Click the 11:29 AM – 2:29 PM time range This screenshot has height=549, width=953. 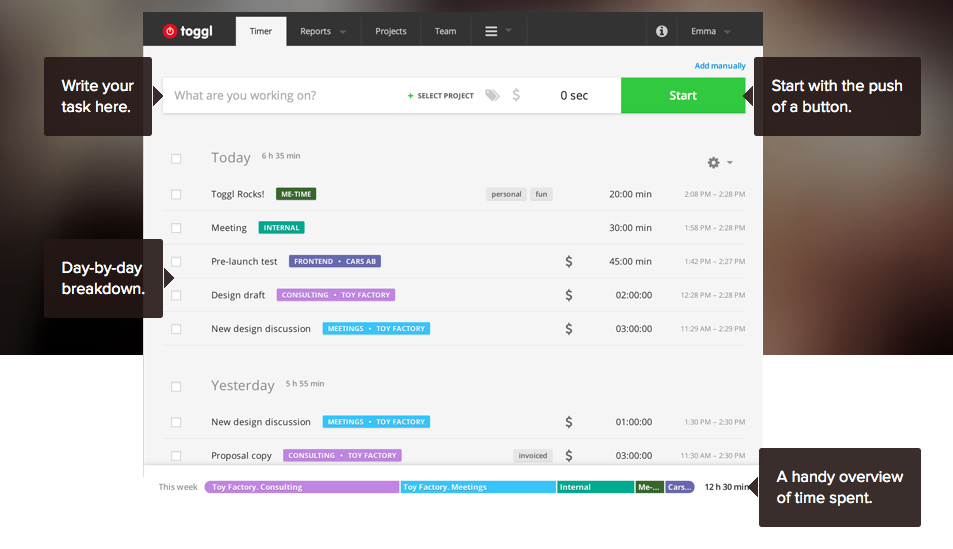pos(713,329)
